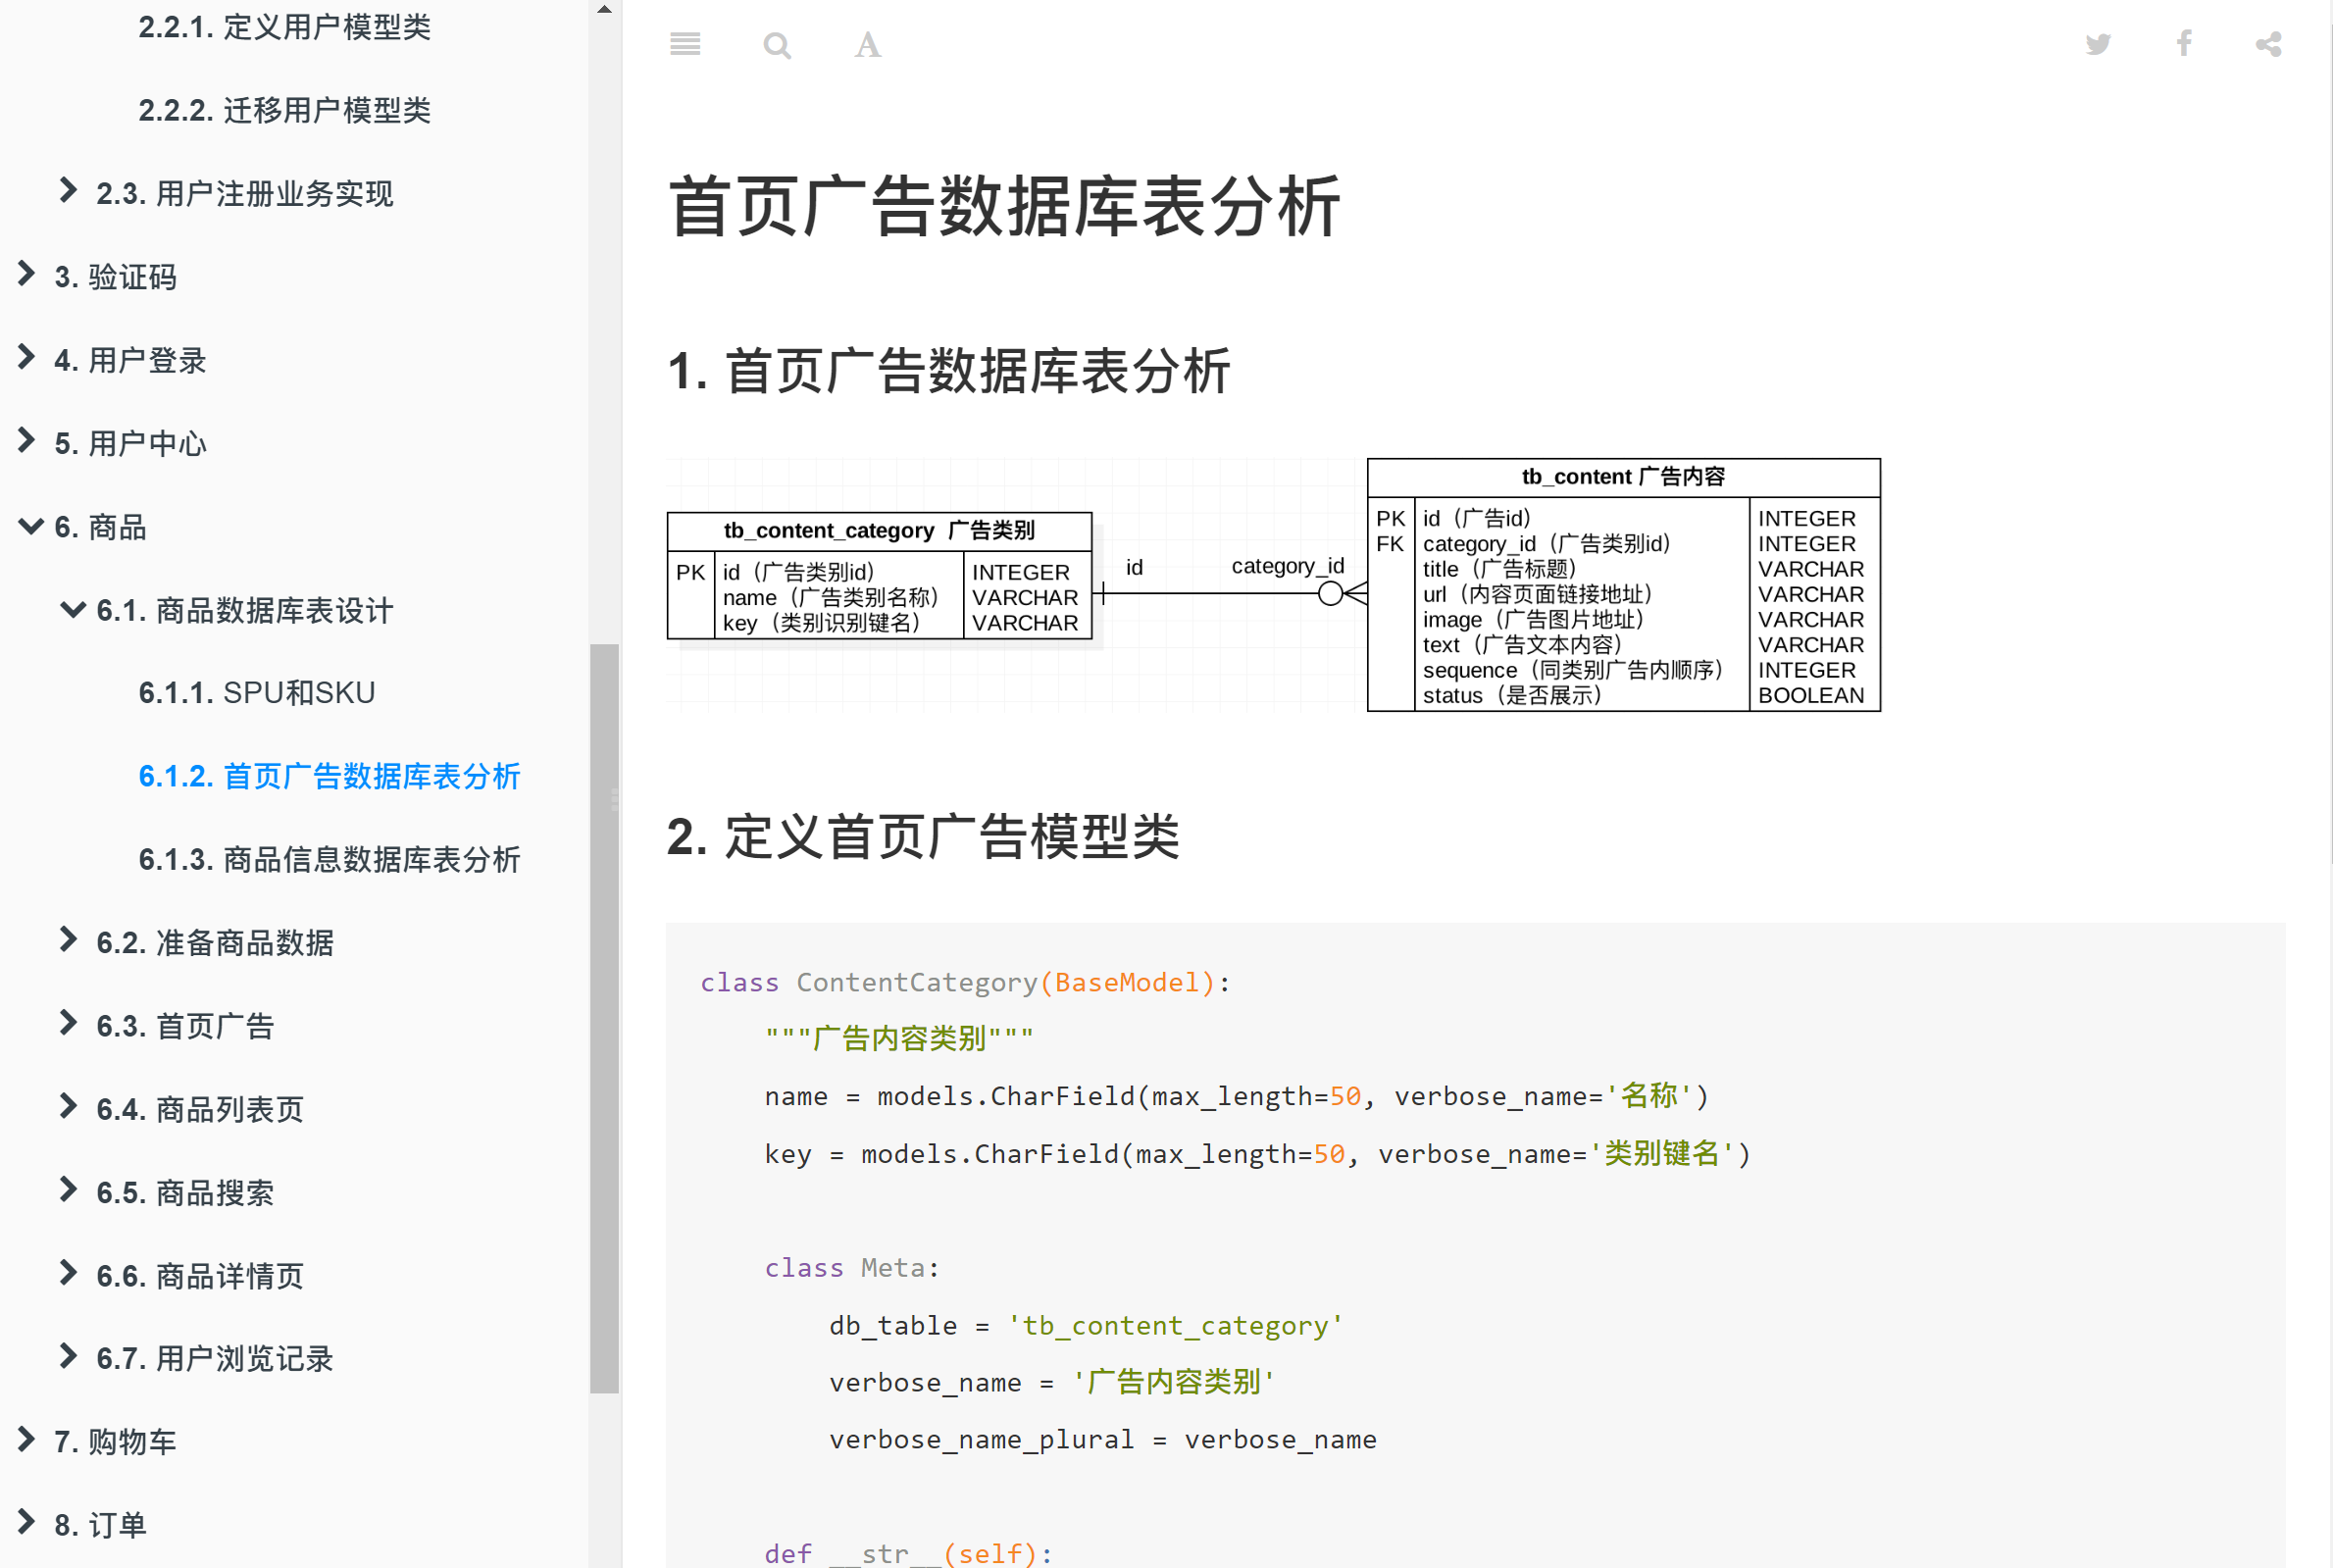The width and height of the screenshot is (2333, 1568).
Task: Expand section 6.2 准备商品数据 chevron
Action: pos(68,939)
